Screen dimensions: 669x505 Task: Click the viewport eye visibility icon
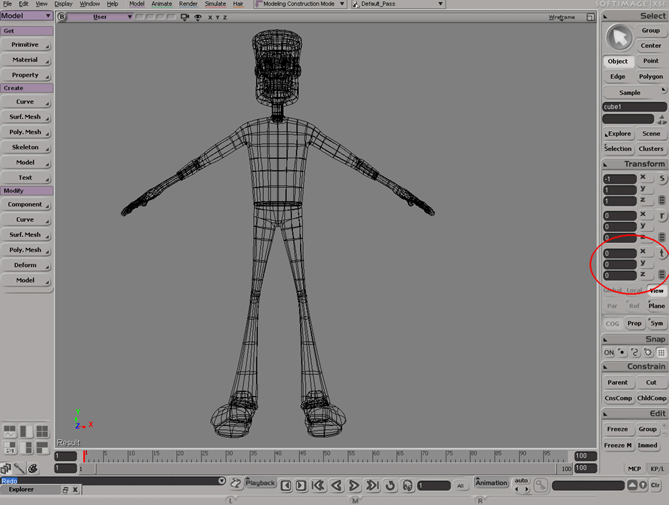point(197,17)
